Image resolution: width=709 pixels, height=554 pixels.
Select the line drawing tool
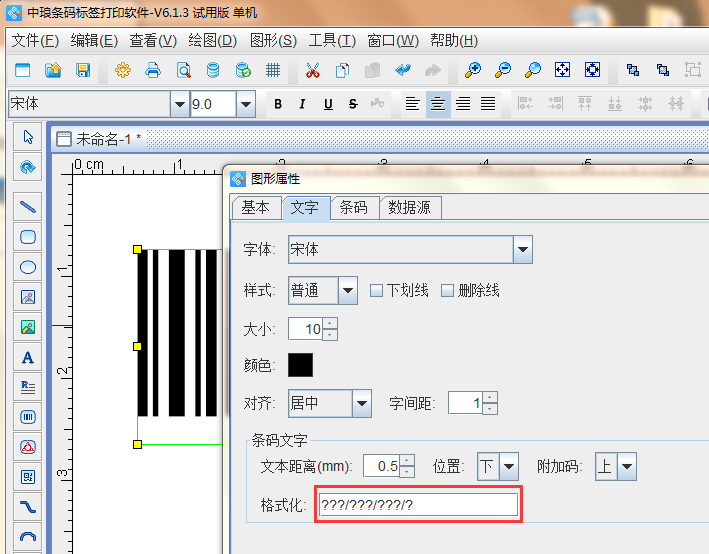click(28, 206)
